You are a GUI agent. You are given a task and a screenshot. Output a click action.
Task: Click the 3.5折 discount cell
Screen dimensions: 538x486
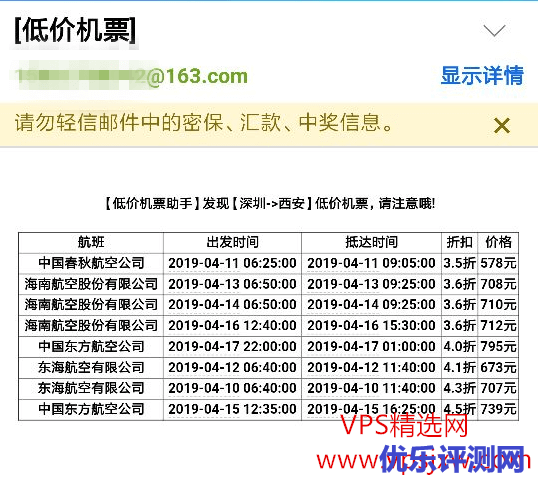tap(459, 263)
